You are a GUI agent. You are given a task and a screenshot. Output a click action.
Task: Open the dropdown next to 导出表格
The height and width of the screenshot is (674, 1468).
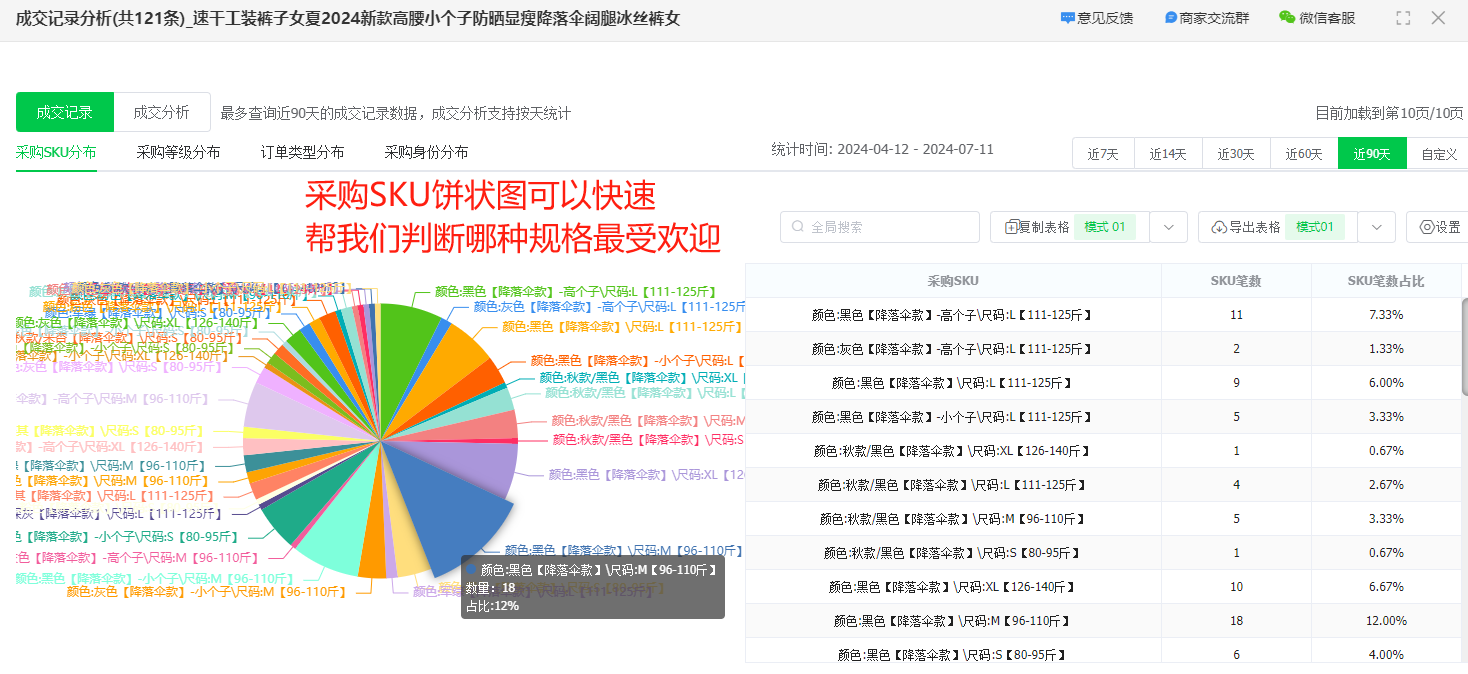(1377, 227)
